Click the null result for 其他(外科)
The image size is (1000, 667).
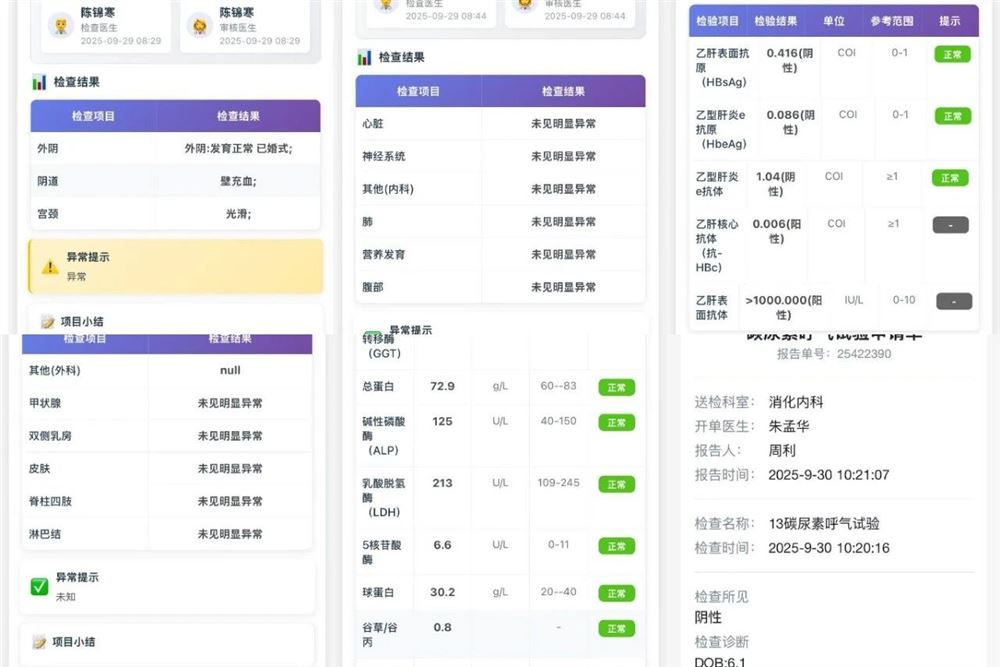tap(230, 370)
